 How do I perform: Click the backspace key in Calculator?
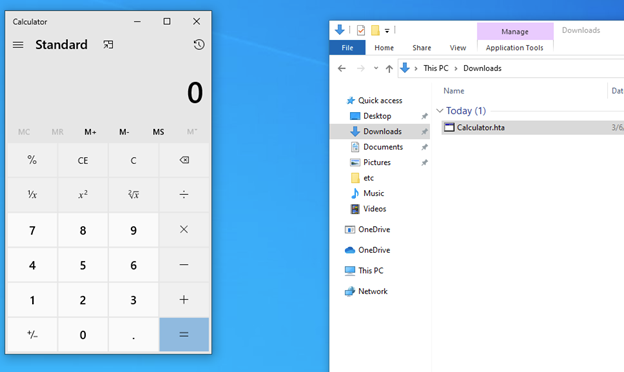point(184,160)
